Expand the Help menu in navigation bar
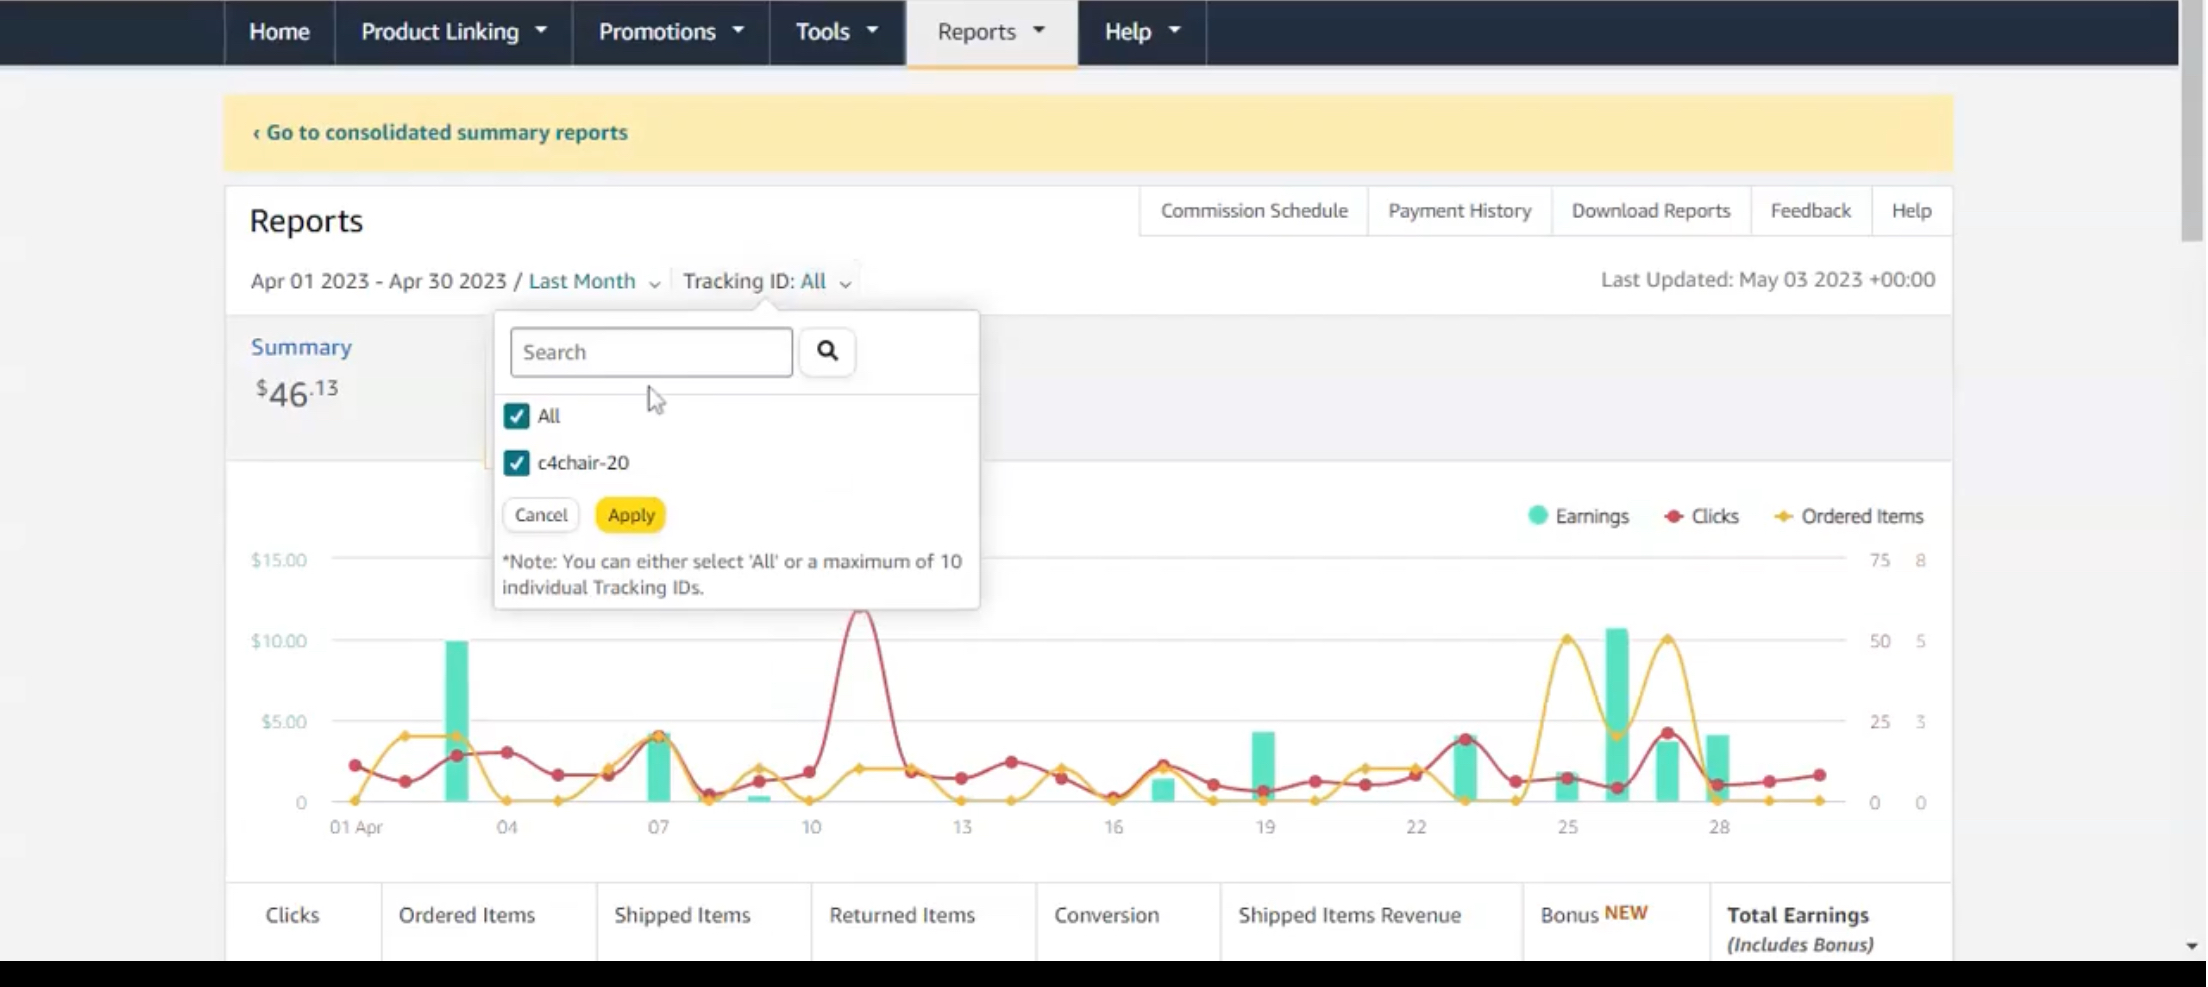 1142,32
